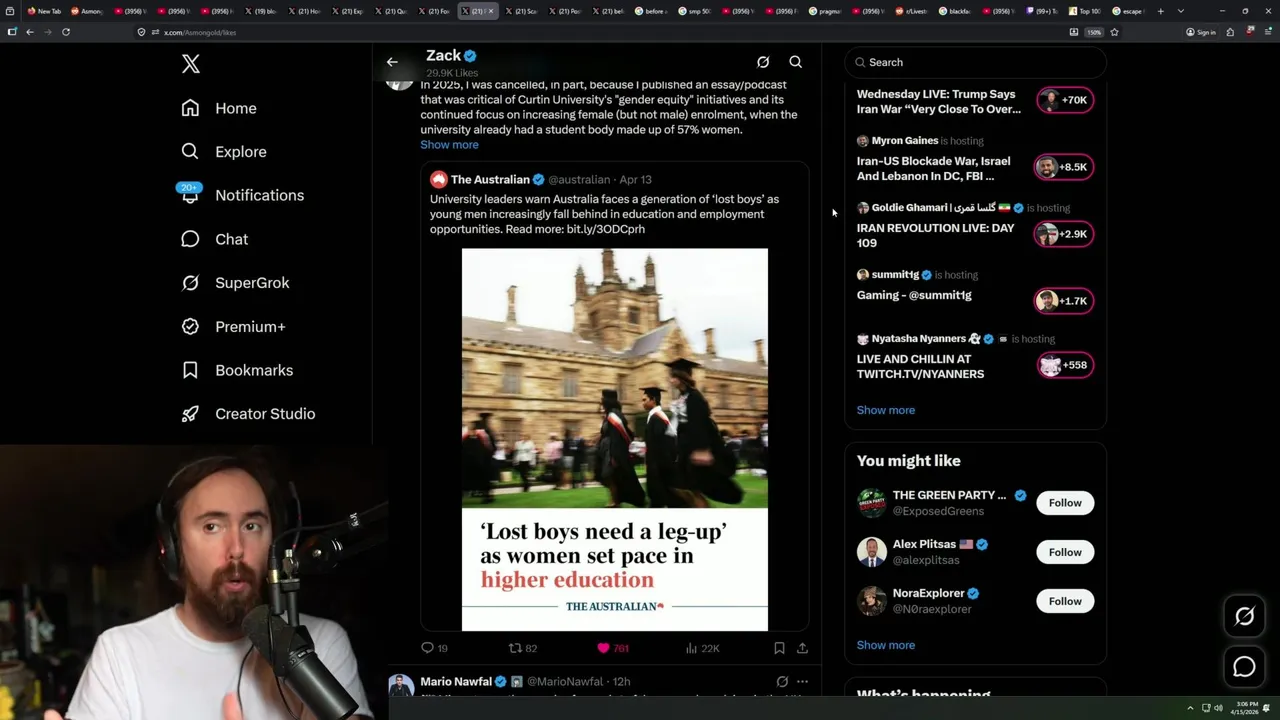This screenshot has height=720, width=1280.
Task: Open Alex Plitsas avatar
Action: (872, 552)
